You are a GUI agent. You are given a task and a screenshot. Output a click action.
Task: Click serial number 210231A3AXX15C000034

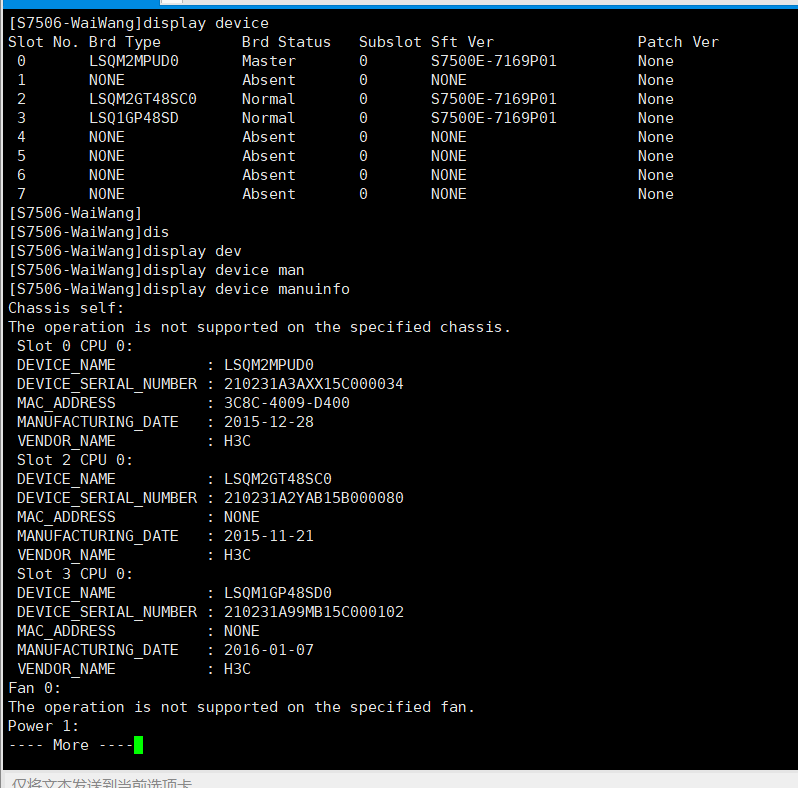tap(313, 384)
